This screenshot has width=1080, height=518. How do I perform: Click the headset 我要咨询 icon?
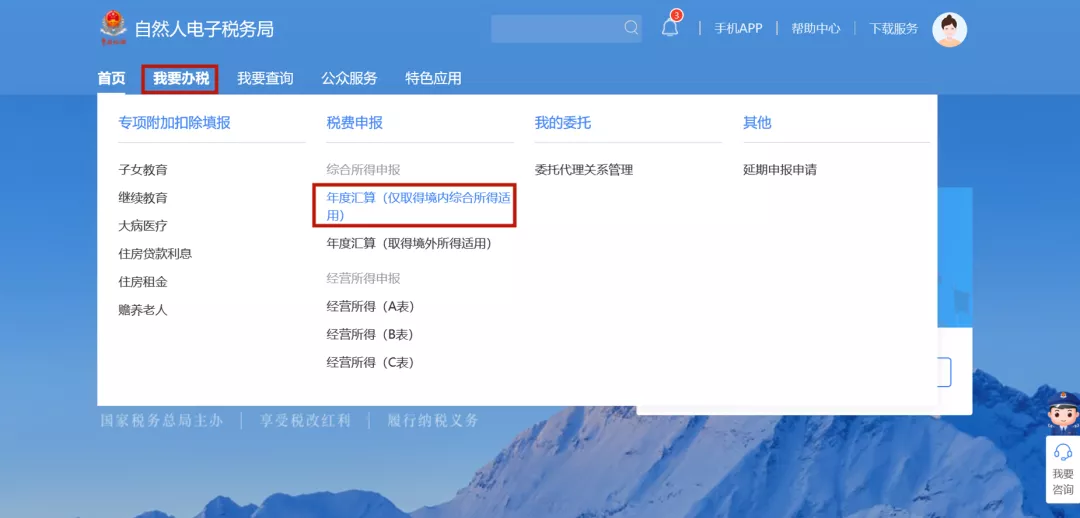point(1063,453)
